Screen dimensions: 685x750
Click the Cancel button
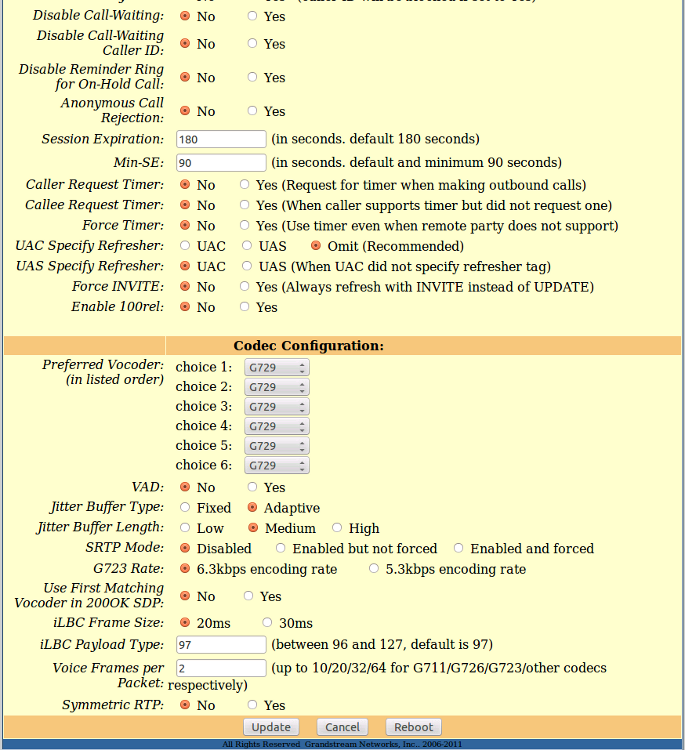(342, 727)
